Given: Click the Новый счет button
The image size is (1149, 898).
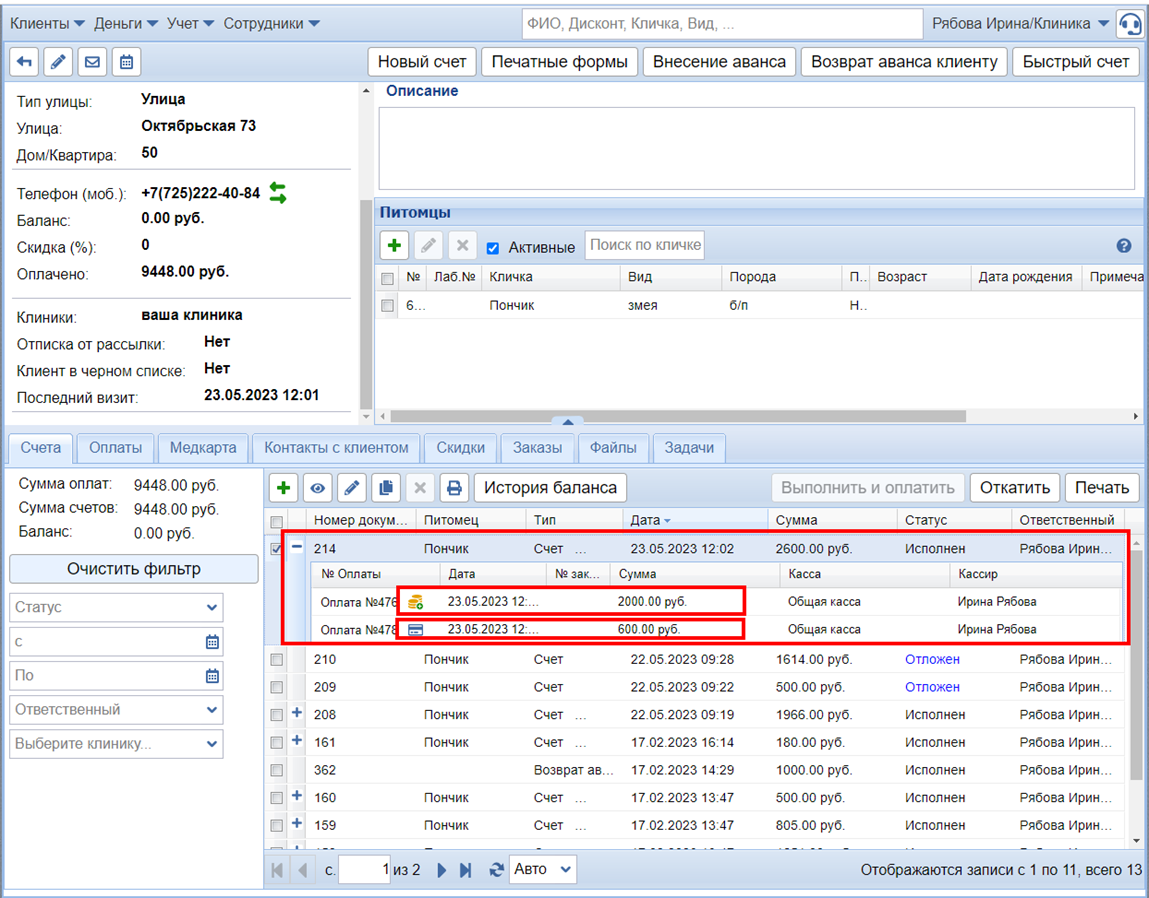Looking at the screenshot, I should pos(422,62).
